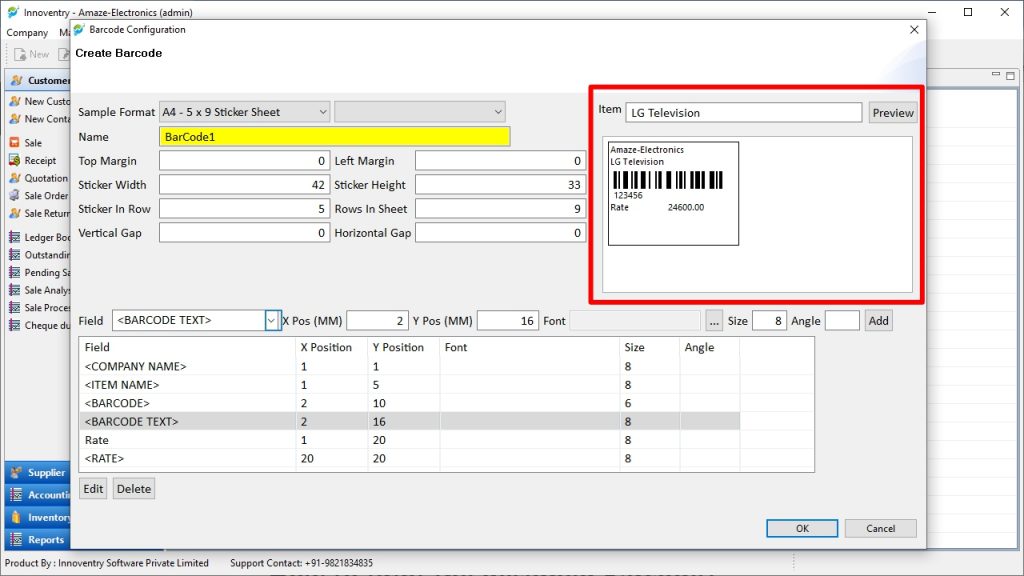Click the Y Position column header

point(404,347)
